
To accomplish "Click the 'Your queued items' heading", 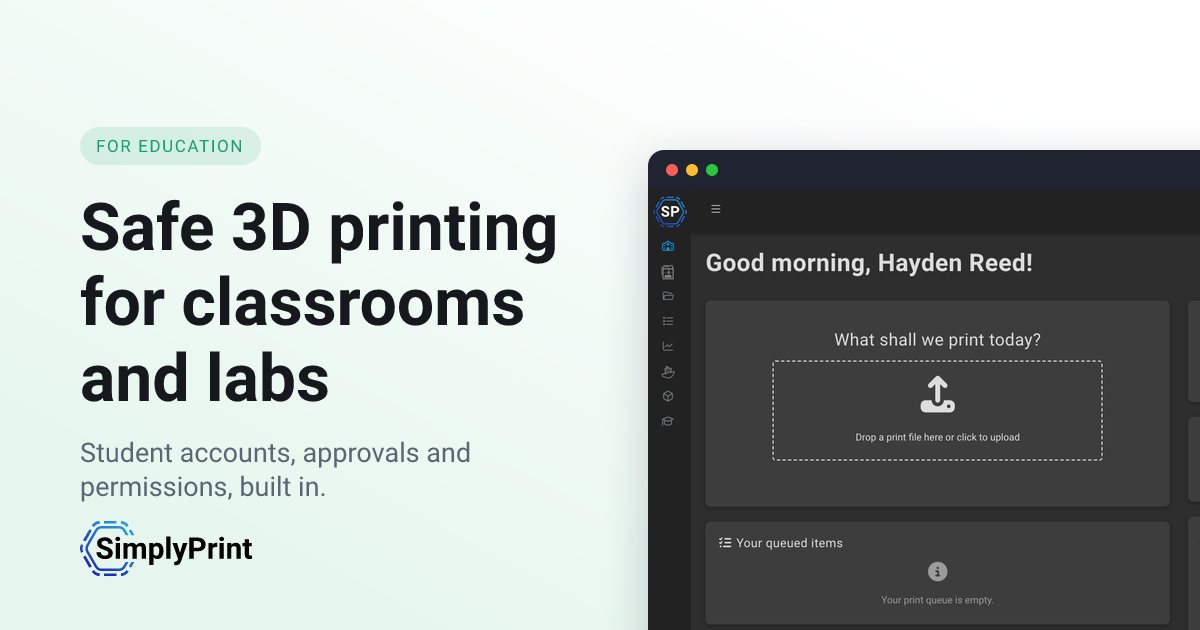I will pos(789,543).
